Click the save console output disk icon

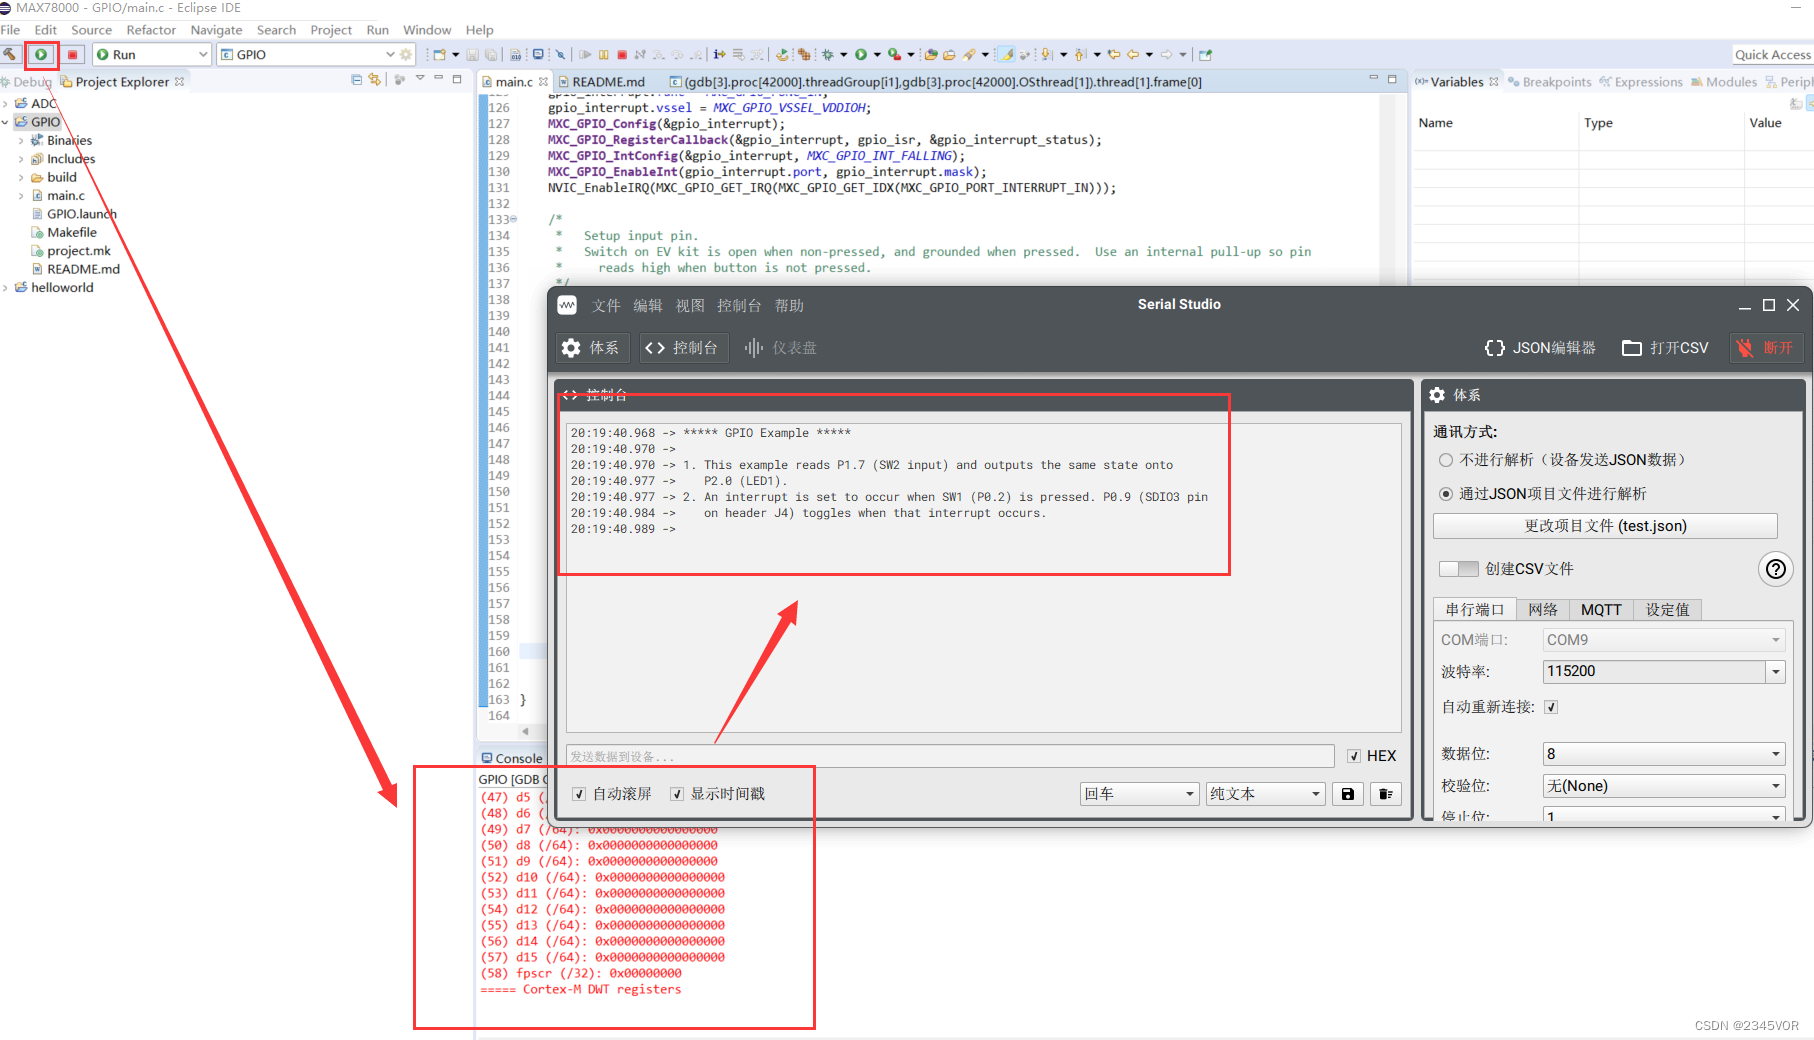coord(1348,794)
